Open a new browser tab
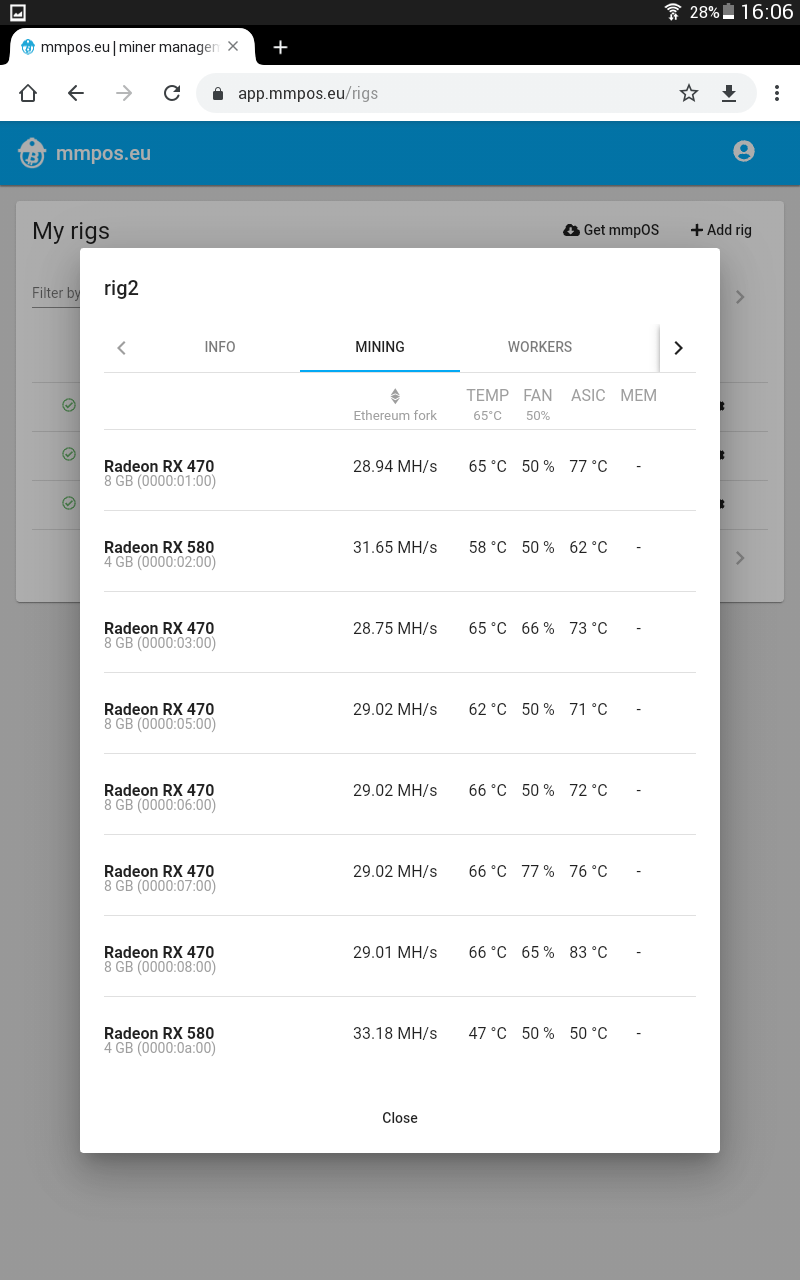The image size is (800, 1280). 280,47
